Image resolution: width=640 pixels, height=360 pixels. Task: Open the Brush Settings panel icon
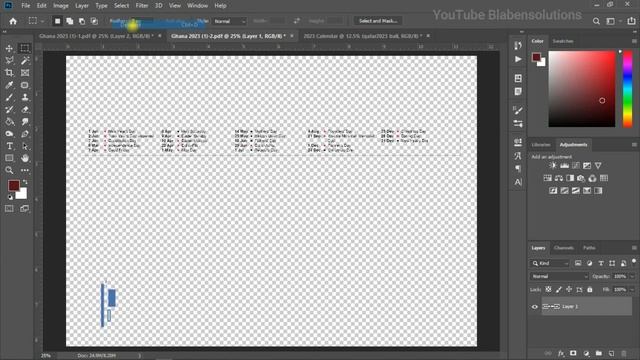[x=518, y=110]
